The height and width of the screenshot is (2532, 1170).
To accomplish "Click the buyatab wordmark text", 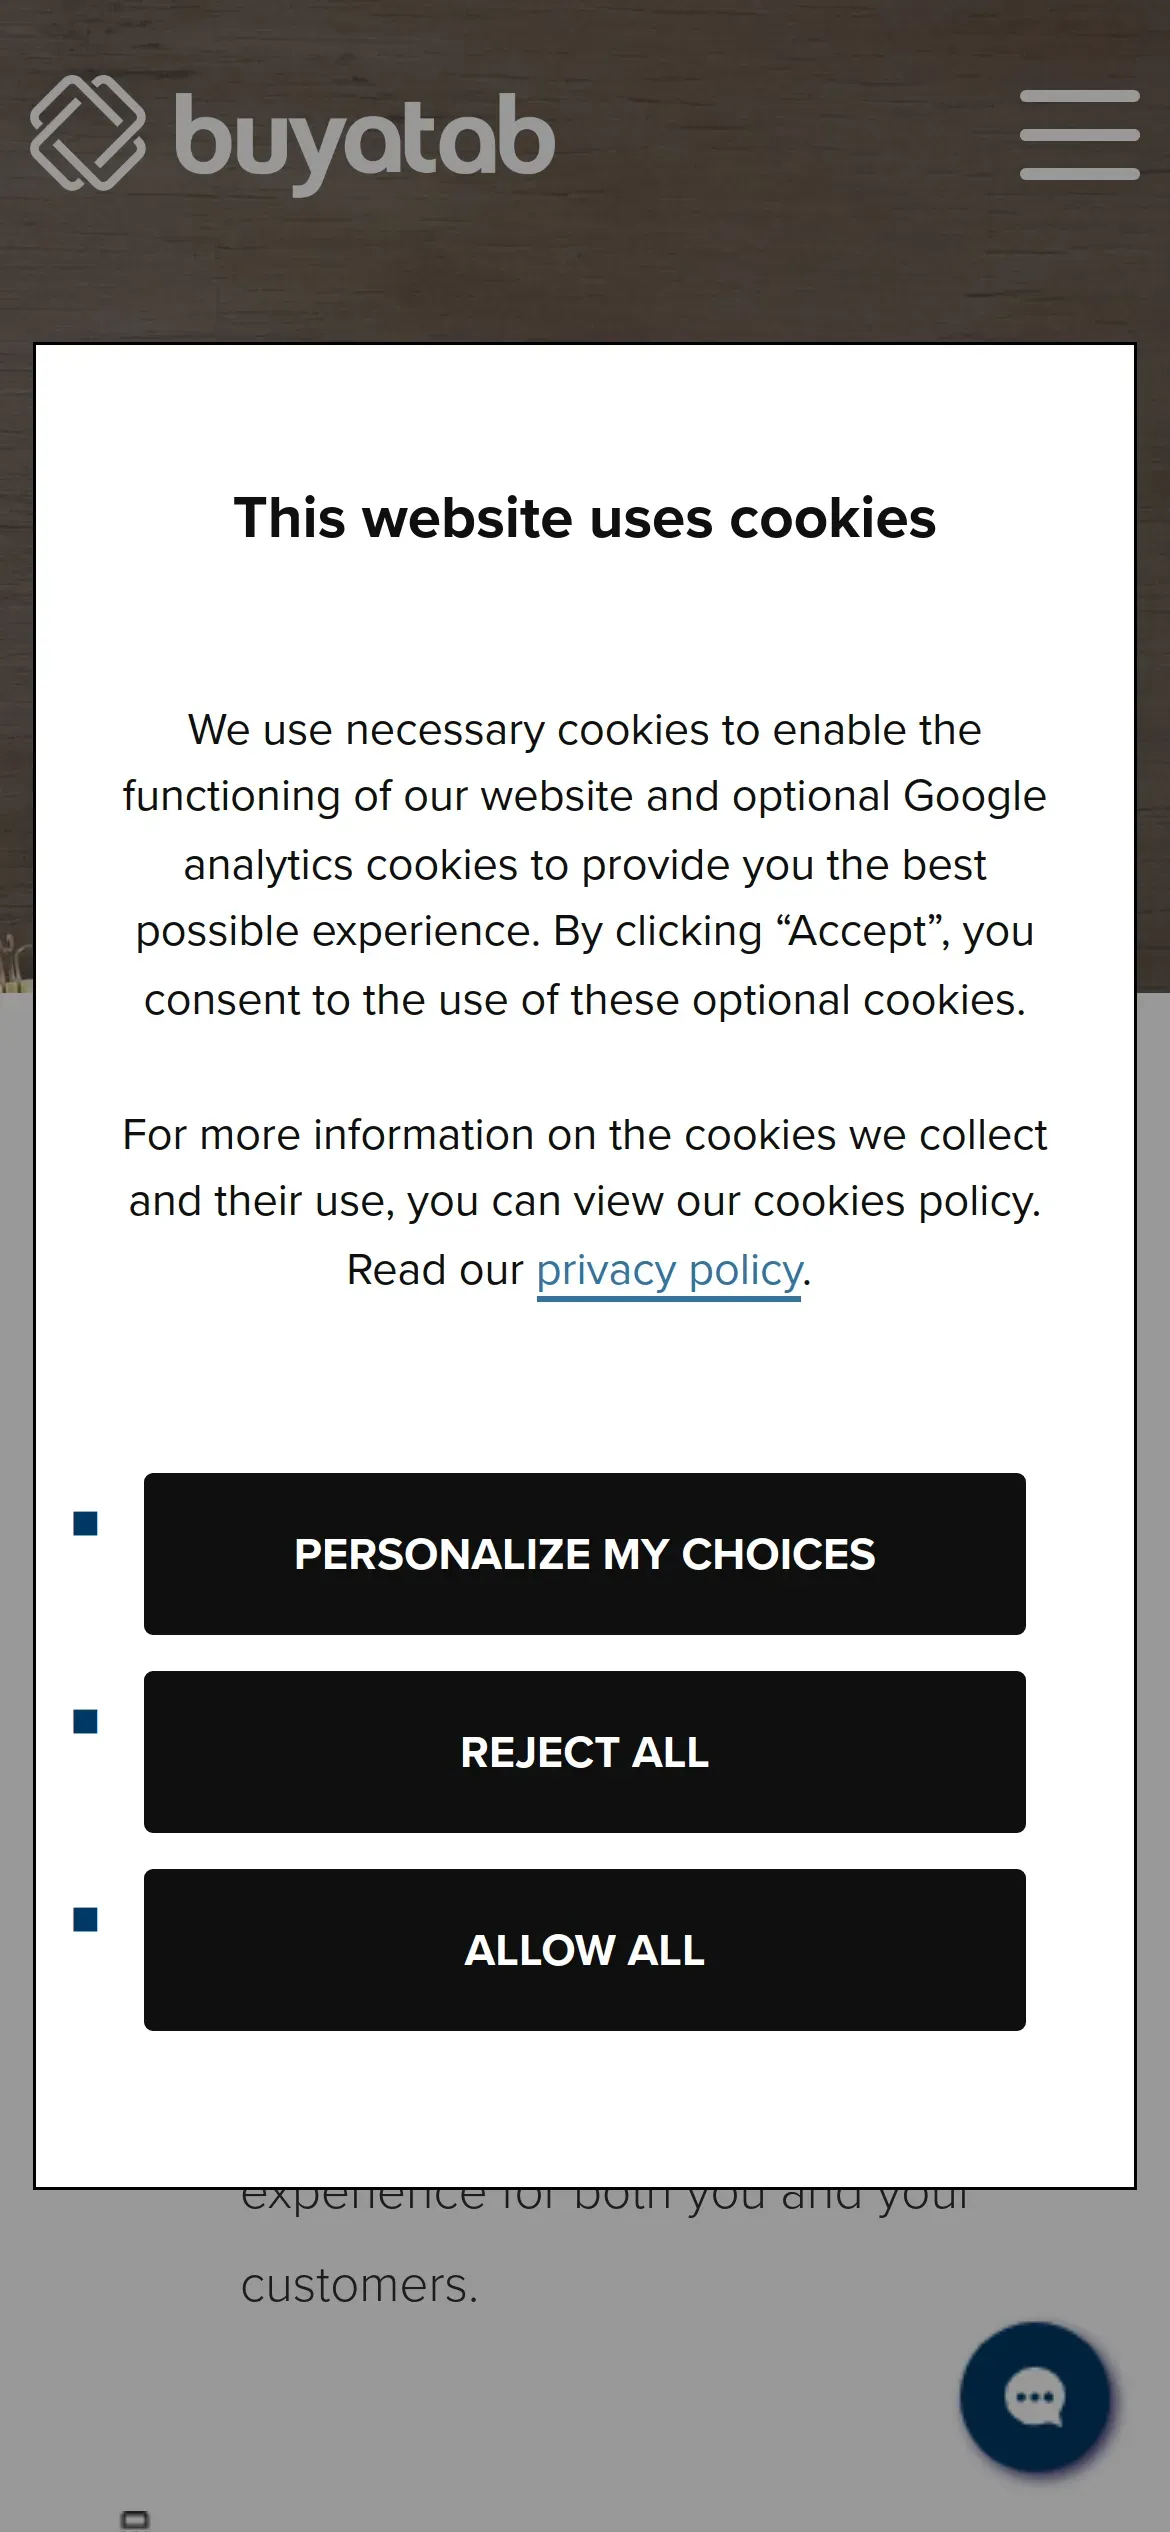I will (x=364, y=140).
